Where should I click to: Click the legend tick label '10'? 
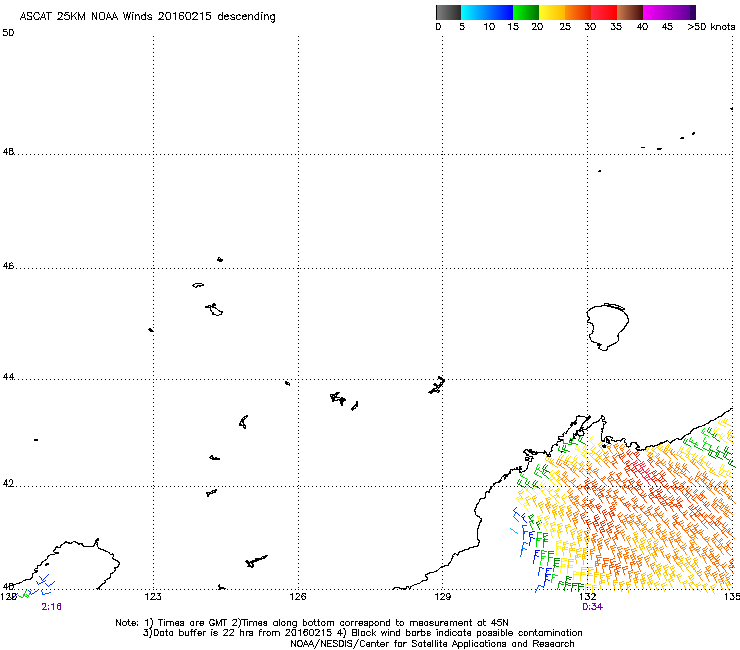(x=489, y=27)
